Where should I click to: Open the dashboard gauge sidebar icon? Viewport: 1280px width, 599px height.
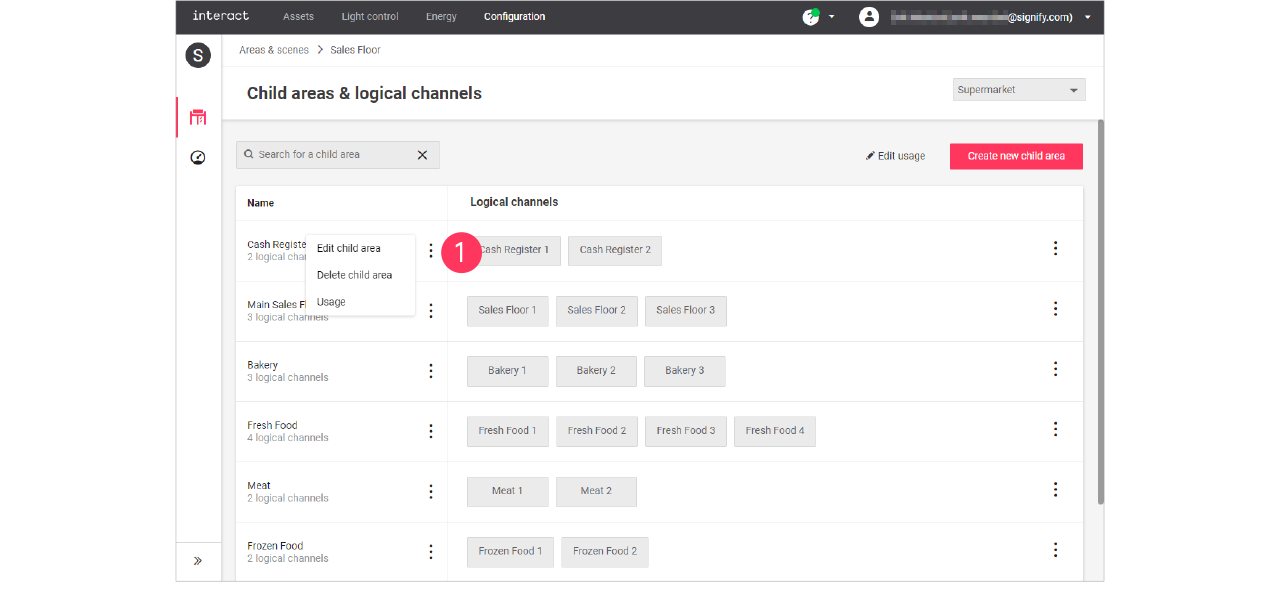pos(198,158)
